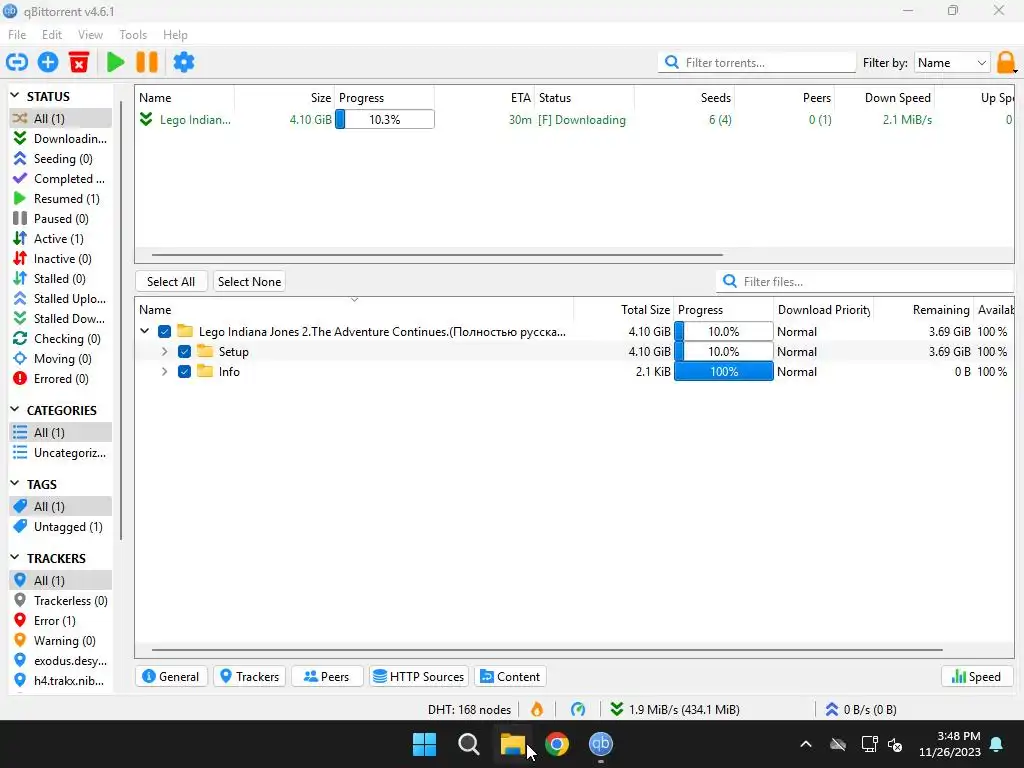Filter by Seeding (0) status

[x=60, y=159]
